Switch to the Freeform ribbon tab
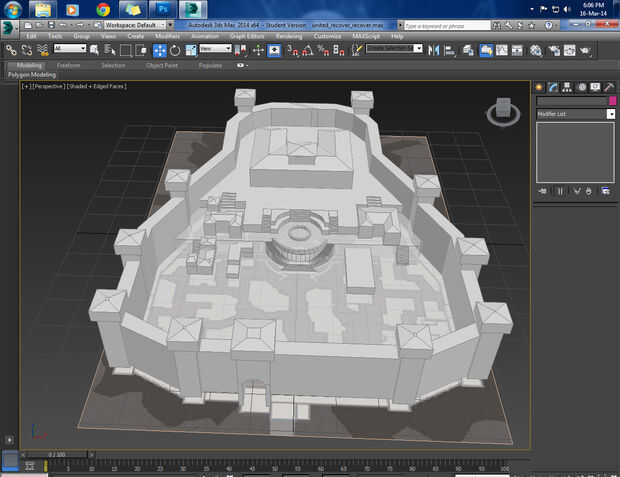 (x=69, y=65)
